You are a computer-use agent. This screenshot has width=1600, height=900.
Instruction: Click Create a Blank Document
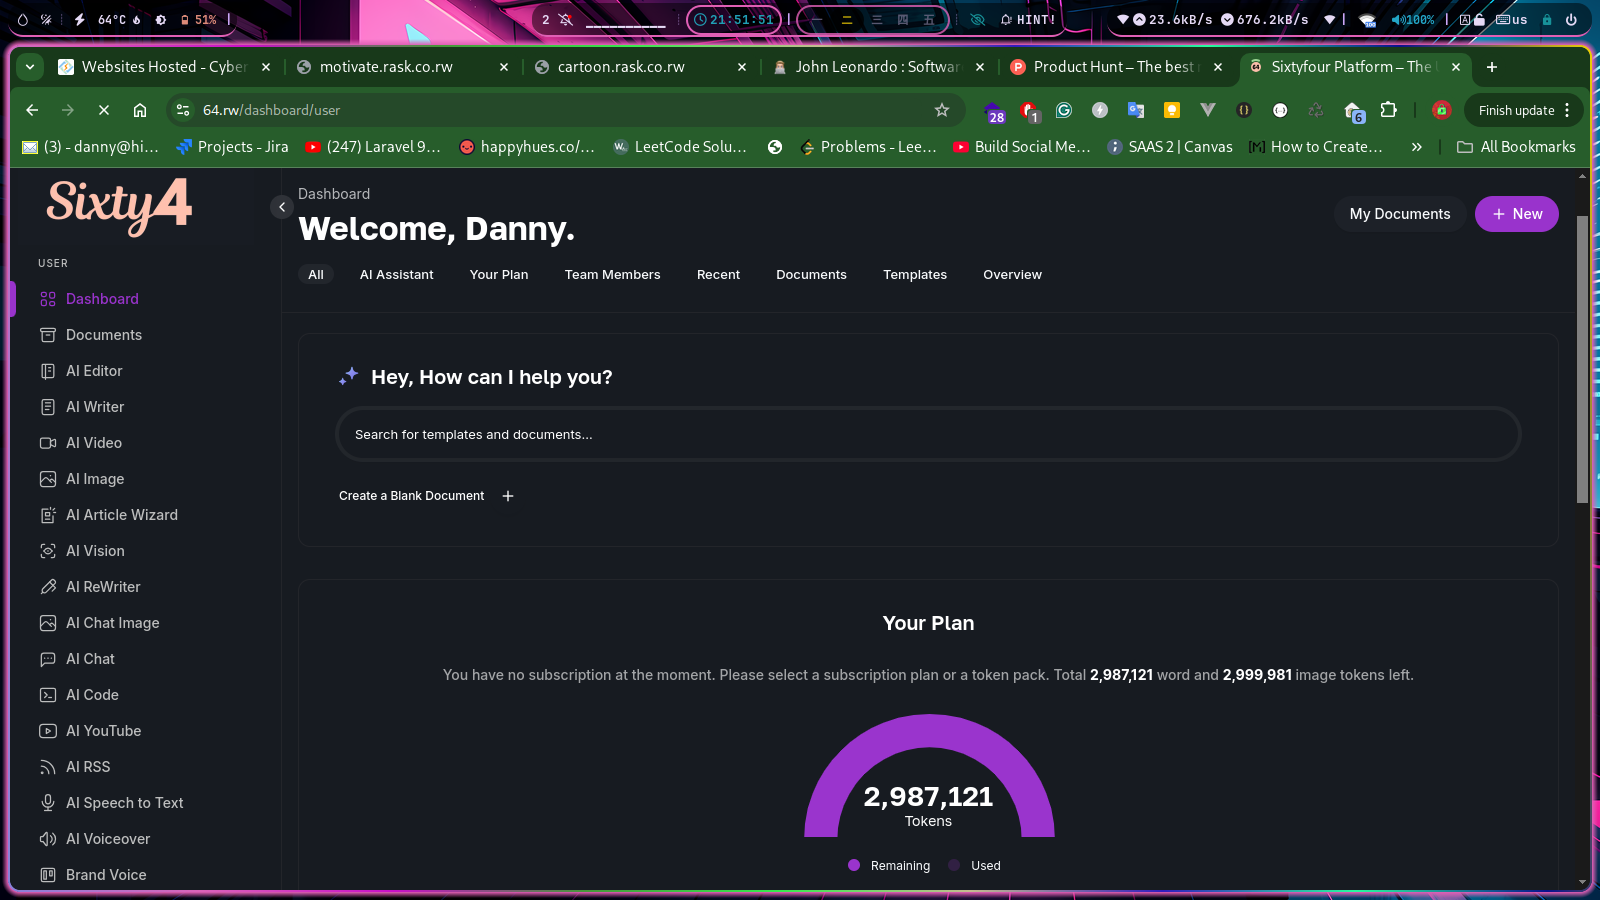click(x=411, y=496)
